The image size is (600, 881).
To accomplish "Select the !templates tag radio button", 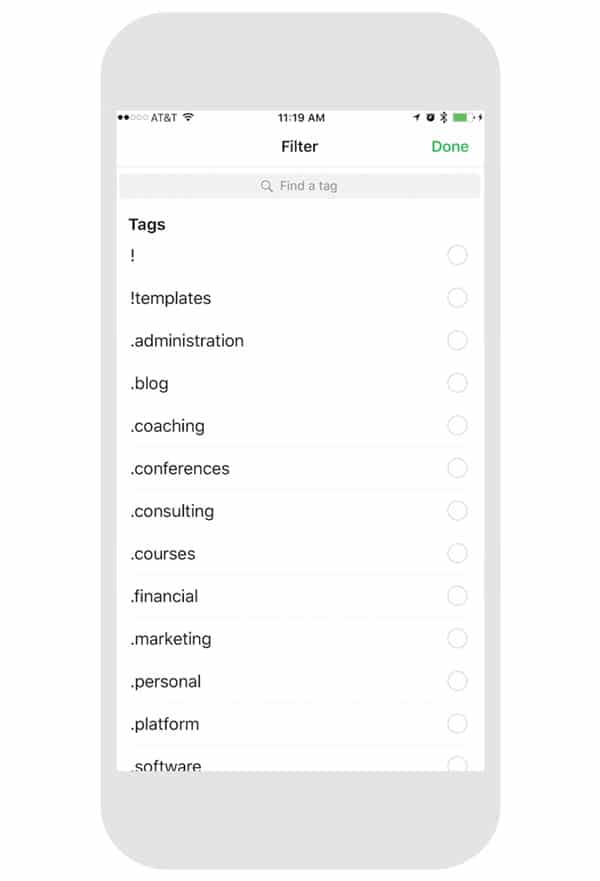I will click(x=457, y=298).
